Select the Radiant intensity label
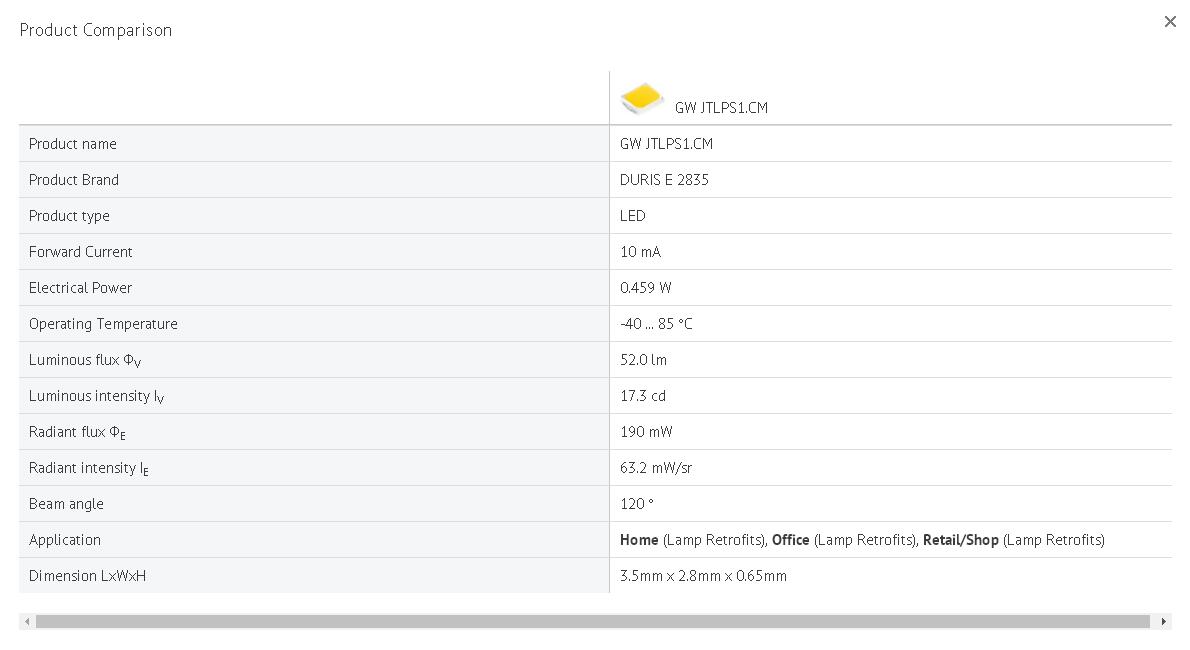This screenshot has width=1190, height=650. 89,468
